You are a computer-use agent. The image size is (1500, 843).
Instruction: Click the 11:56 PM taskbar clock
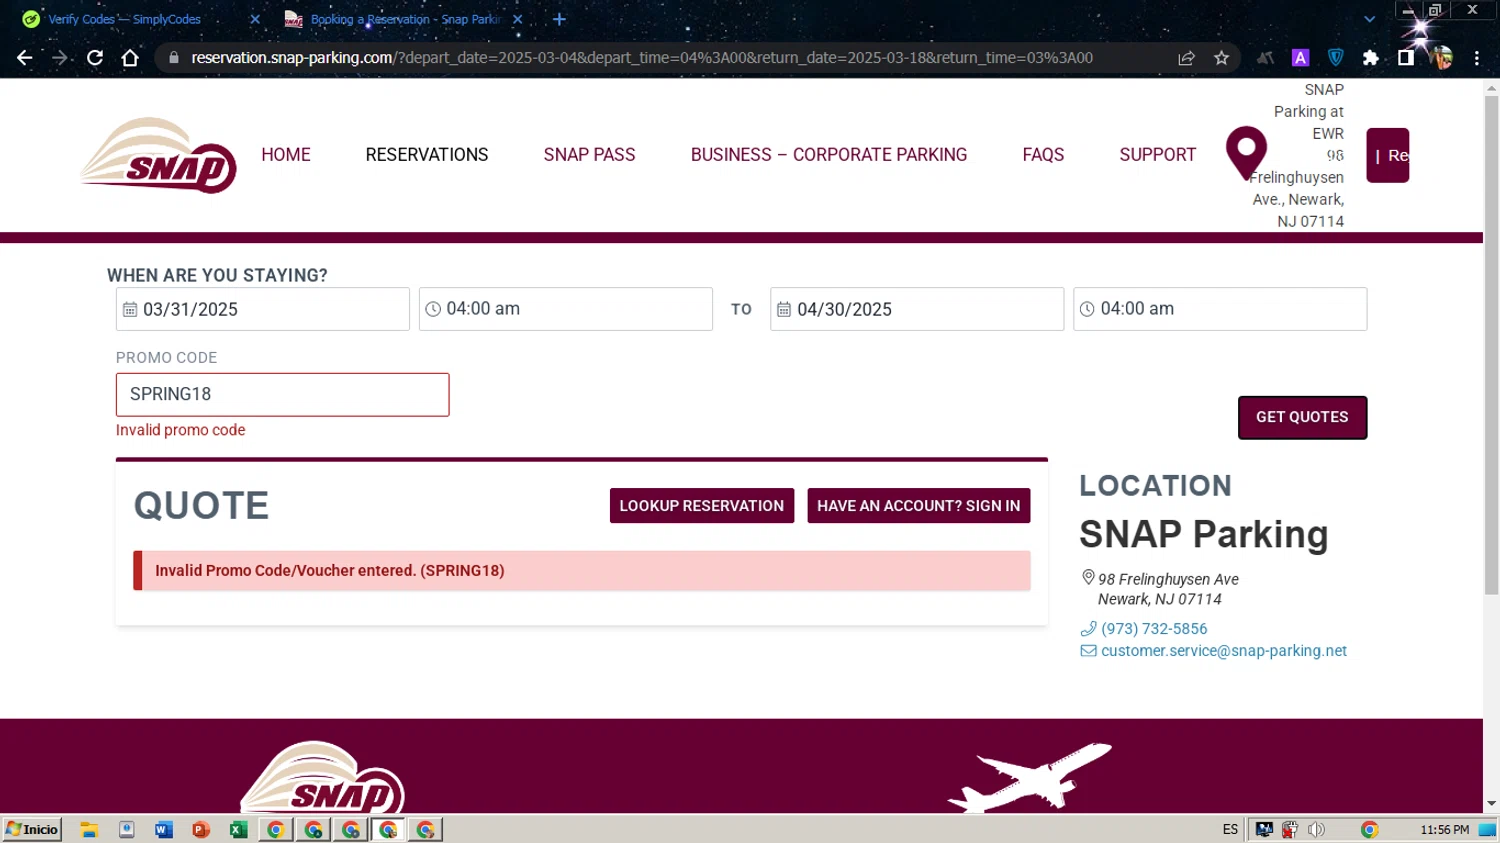[x=1444, y=830]
